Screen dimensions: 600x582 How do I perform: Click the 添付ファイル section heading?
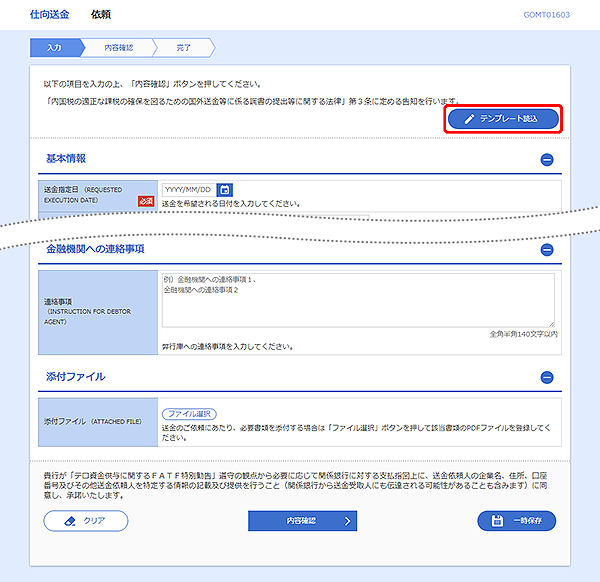point(76,377)
